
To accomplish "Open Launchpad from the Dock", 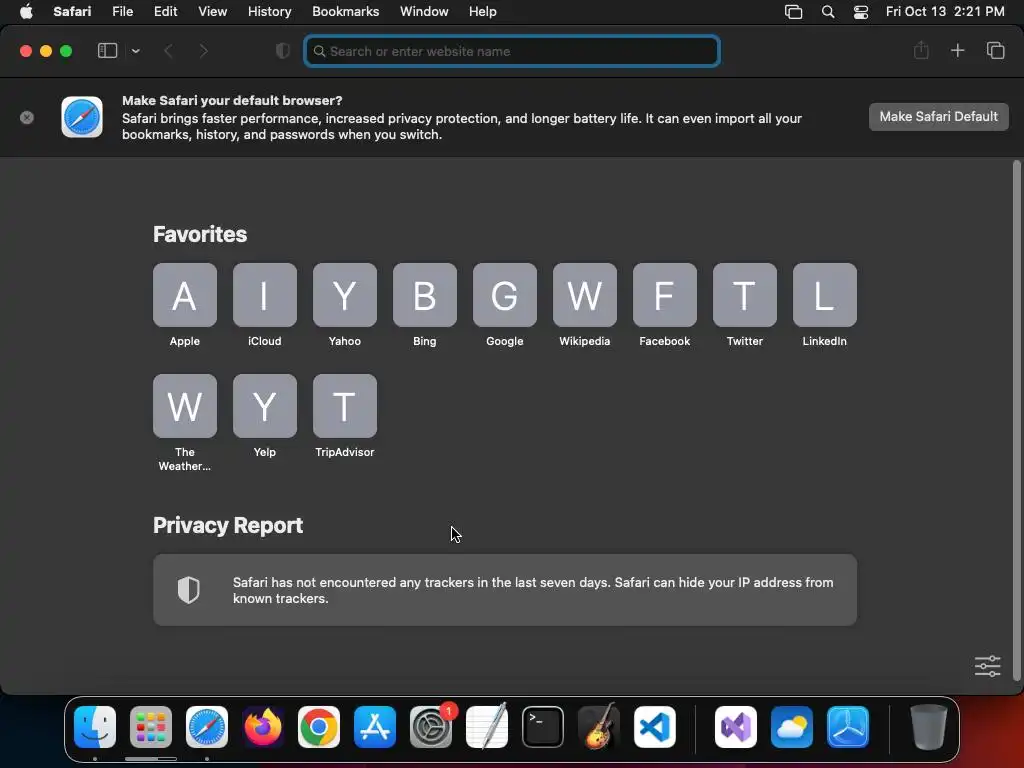I will click(x=151, y=727).
